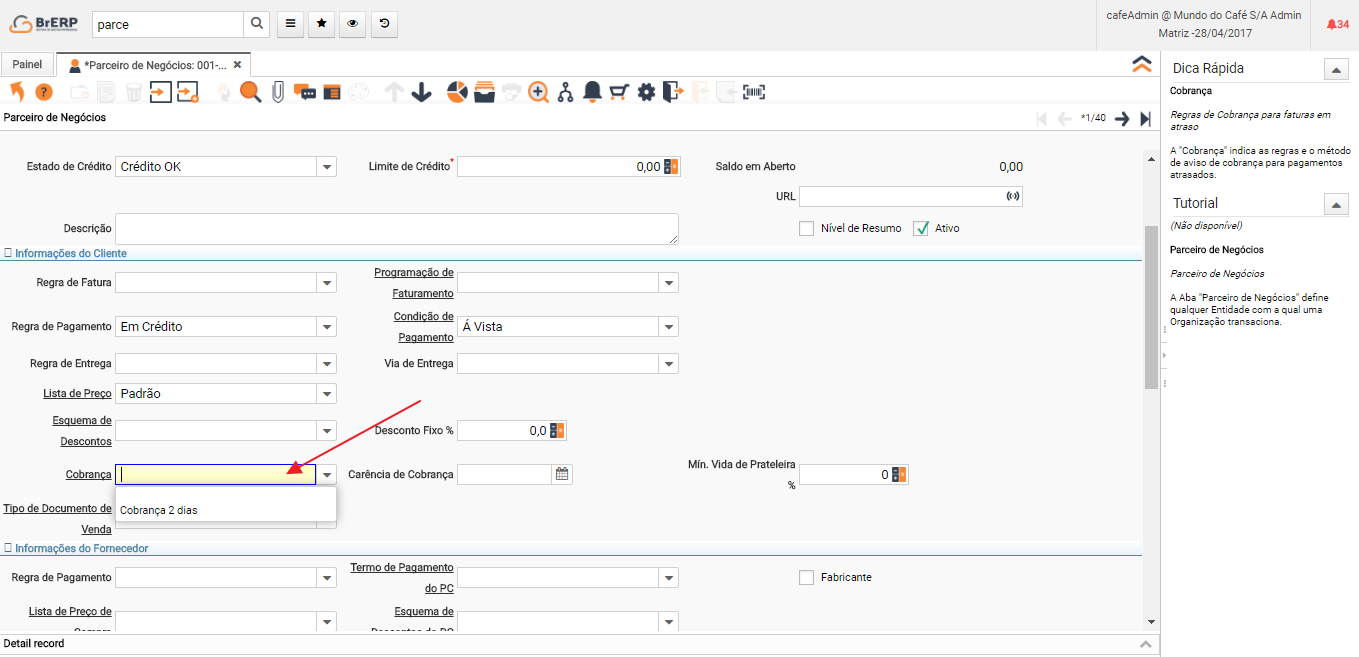Collapse the Dica Rápida panel
This screenshot has width=1359, height=657.
coord(1336,69)
